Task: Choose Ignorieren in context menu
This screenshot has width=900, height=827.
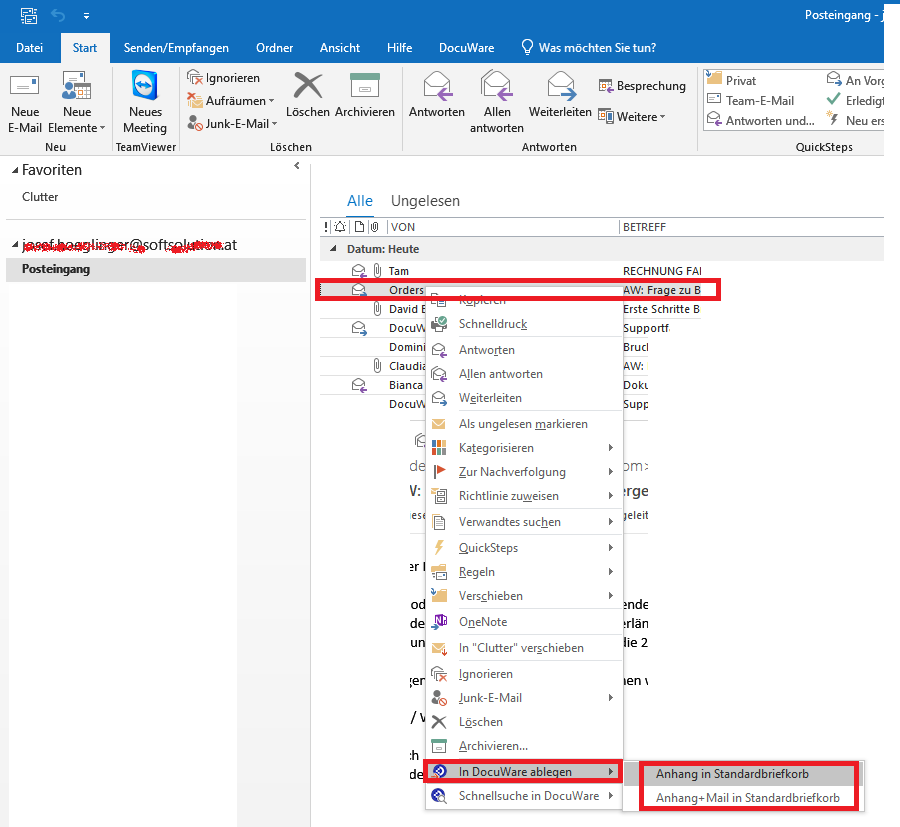Action: coord(524,674)
